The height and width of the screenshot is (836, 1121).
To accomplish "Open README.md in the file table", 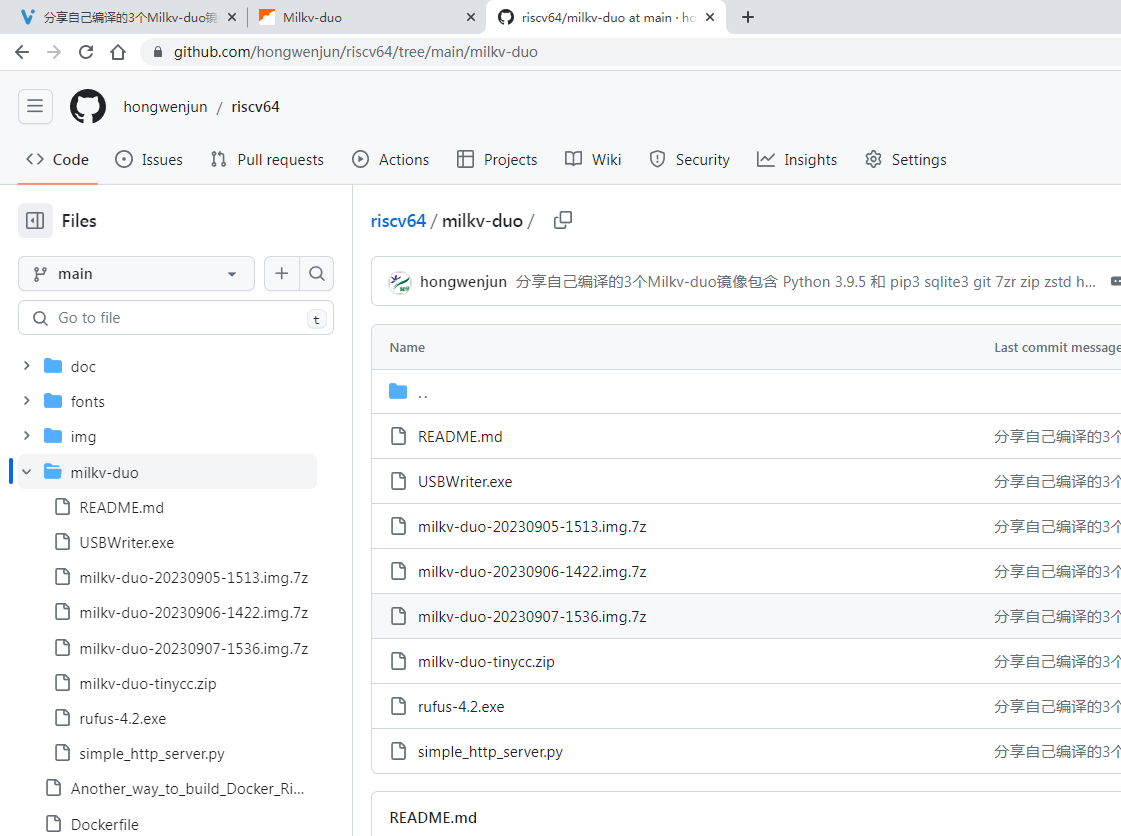I will 460,436.
